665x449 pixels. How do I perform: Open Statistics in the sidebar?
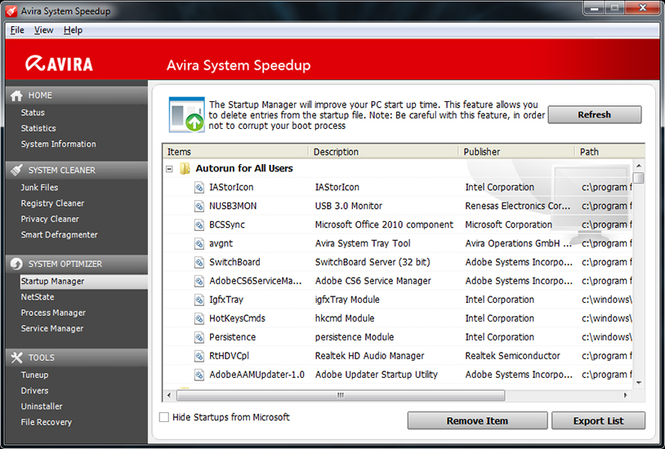pos(38,128)
